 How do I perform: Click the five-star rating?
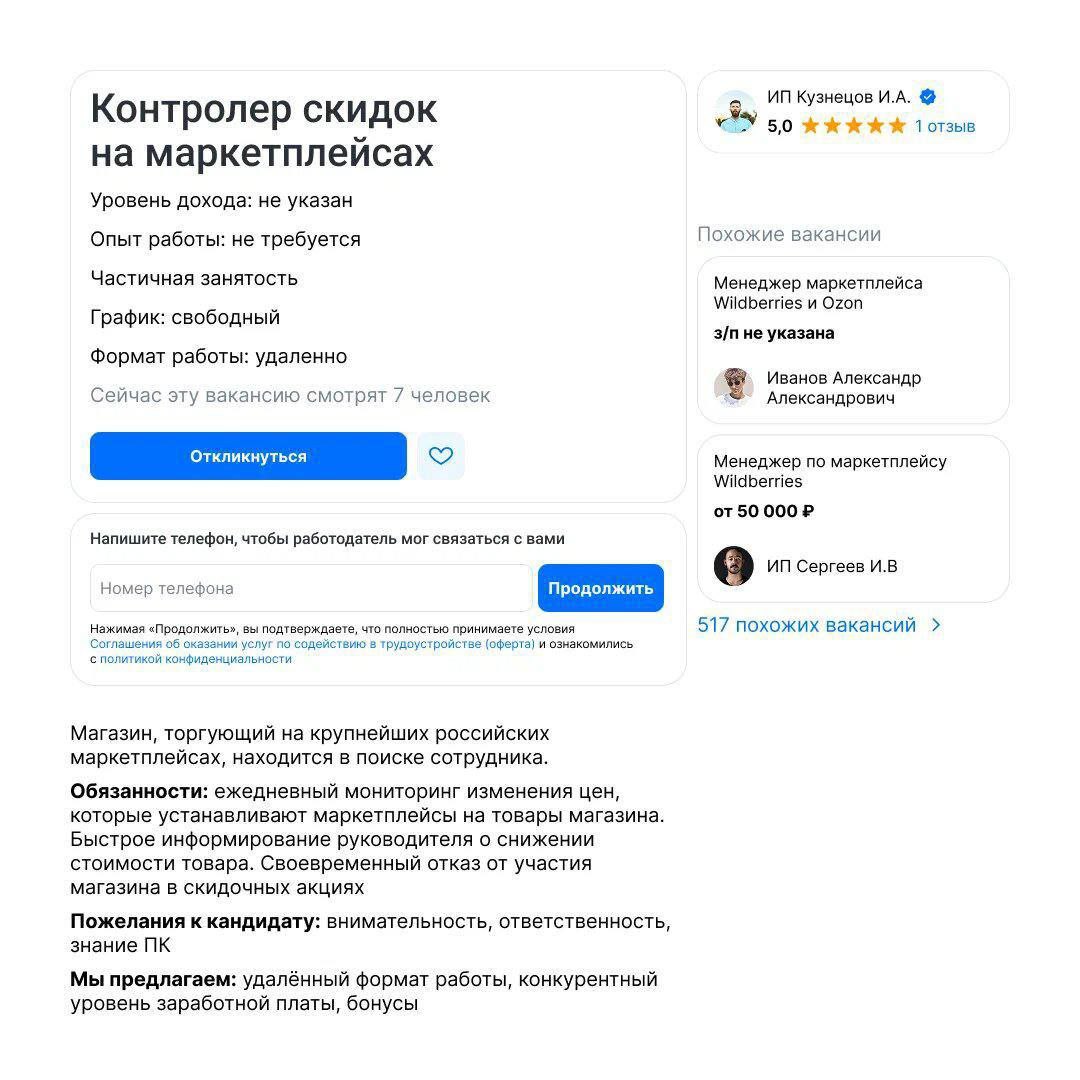pyautogui.click(x=853, y=126)
